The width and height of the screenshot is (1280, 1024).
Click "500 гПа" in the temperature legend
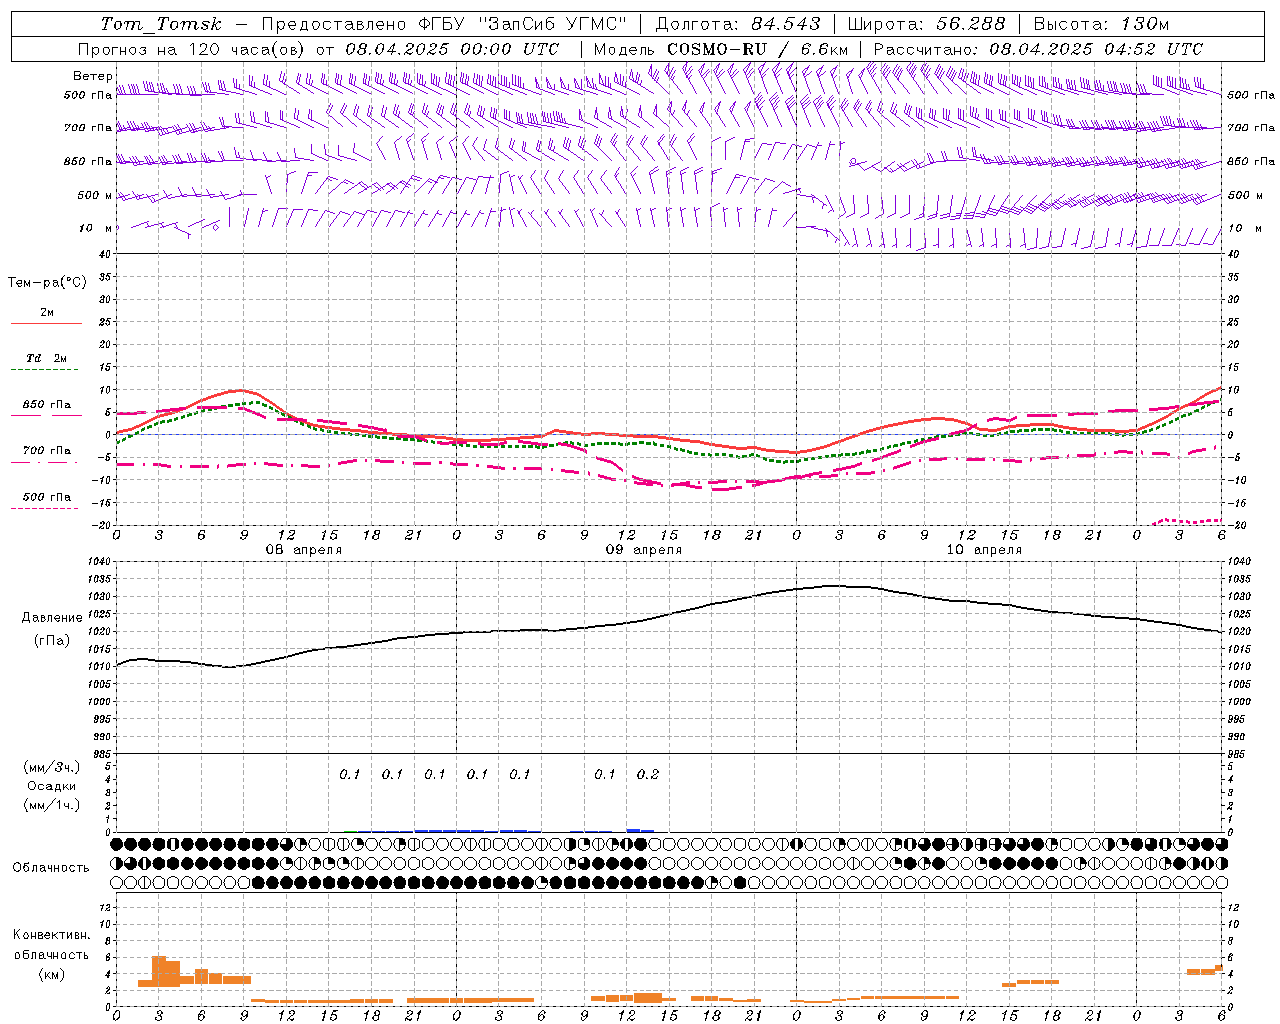(46, 497)
